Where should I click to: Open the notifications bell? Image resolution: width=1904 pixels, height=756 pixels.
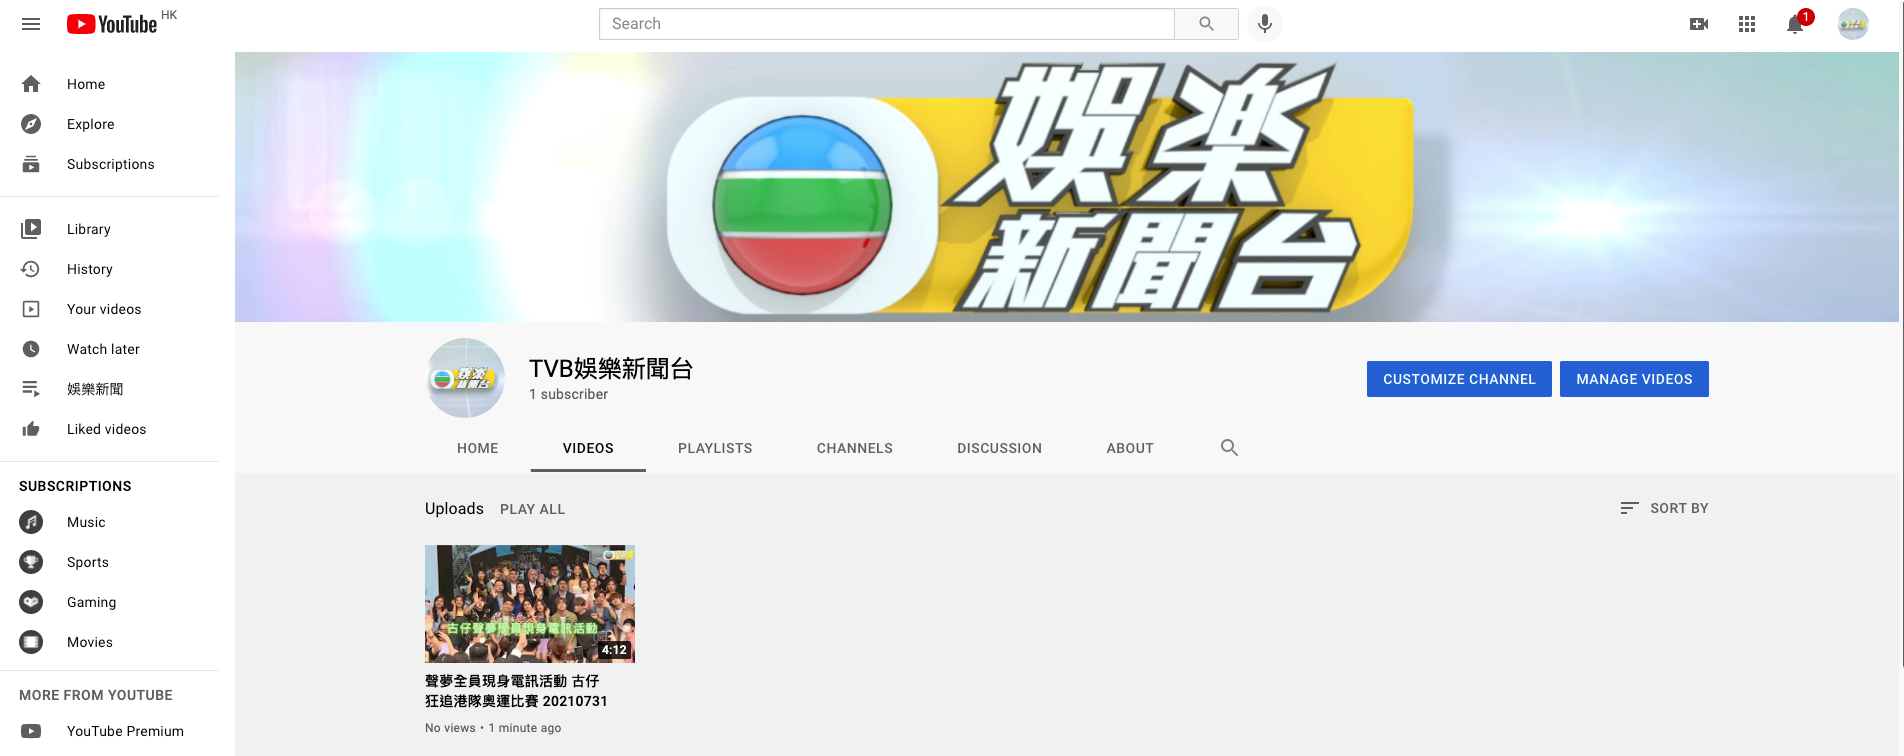click(x=1795, y=24)
